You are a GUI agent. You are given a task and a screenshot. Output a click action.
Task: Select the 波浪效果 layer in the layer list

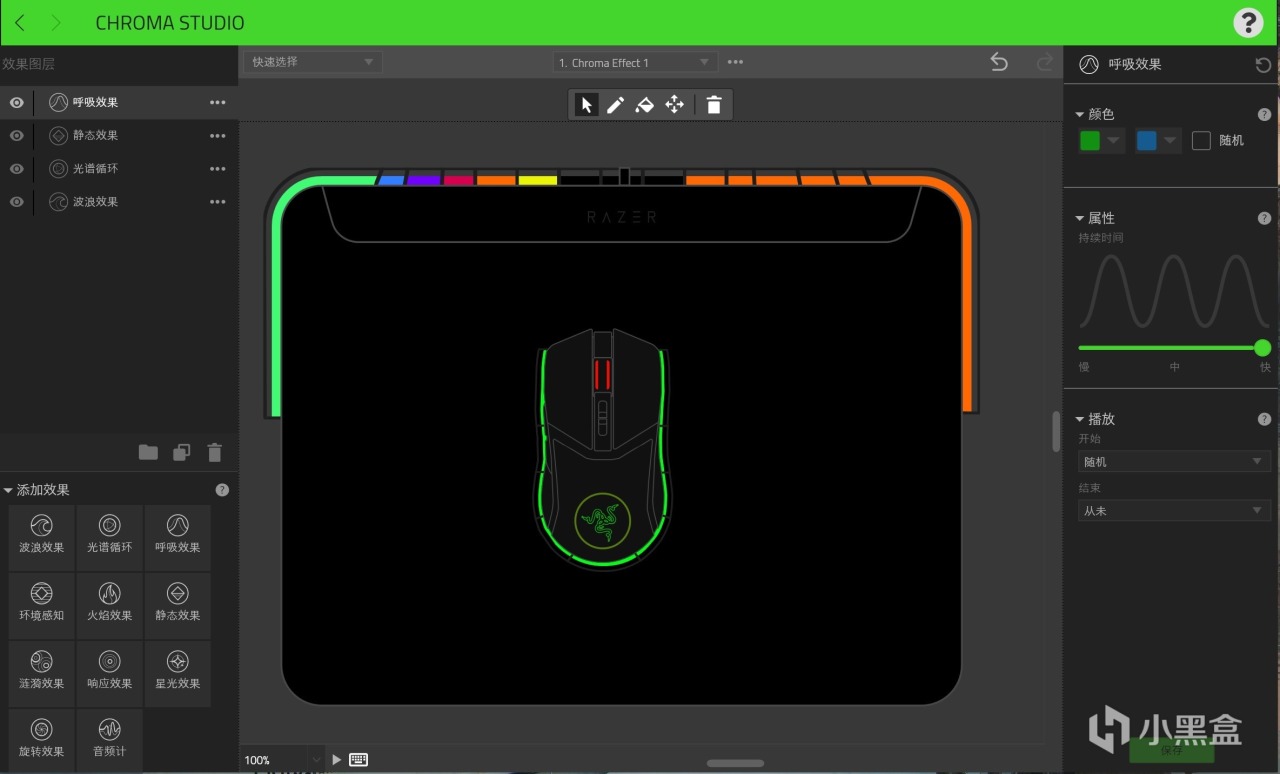(119, 201)
